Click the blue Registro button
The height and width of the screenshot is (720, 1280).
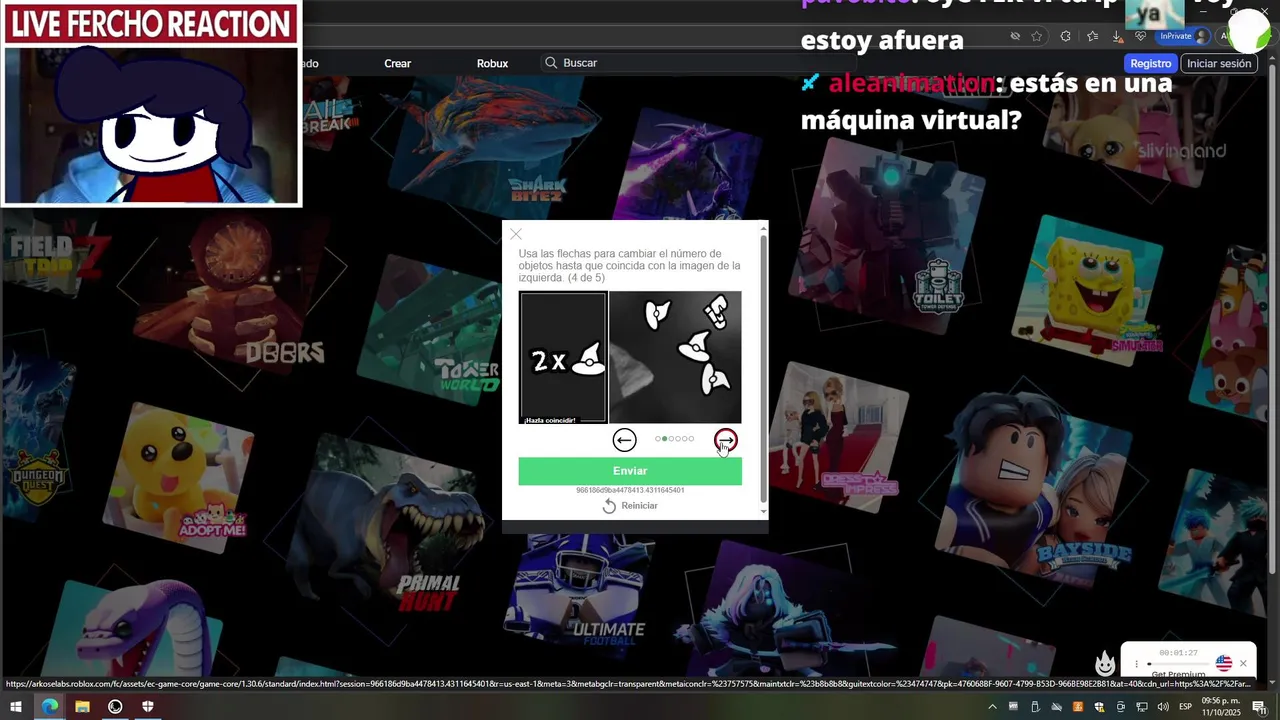1150,63
